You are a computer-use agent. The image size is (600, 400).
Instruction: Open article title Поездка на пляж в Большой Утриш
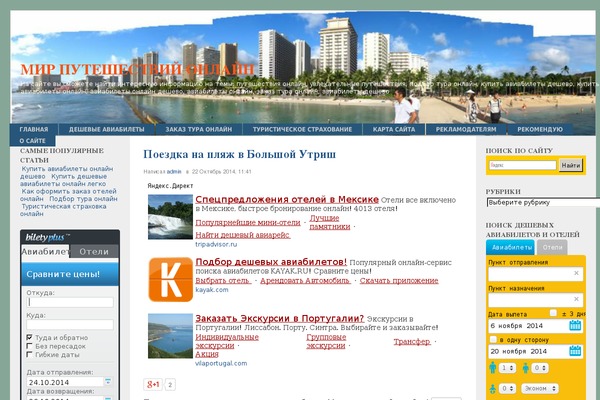tap(240, 154)
